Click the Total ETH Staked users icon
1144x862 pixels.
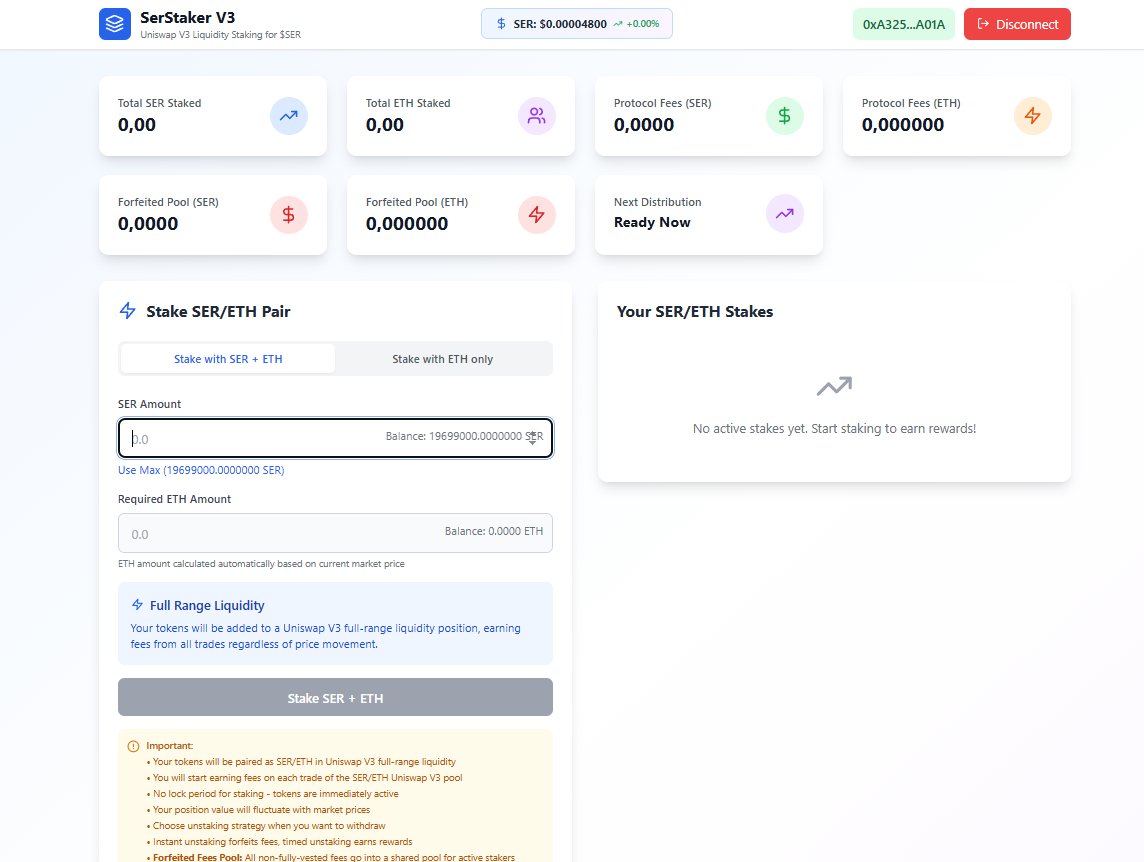tap(537, 116)
